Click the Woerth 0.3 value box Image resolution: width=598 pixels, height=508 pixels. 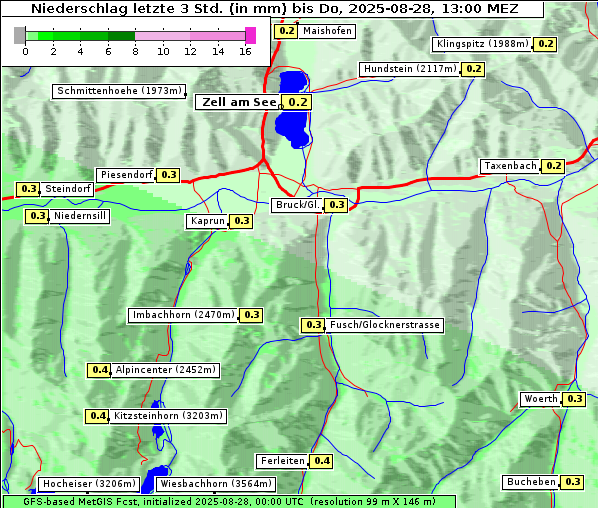click(574, 399)
